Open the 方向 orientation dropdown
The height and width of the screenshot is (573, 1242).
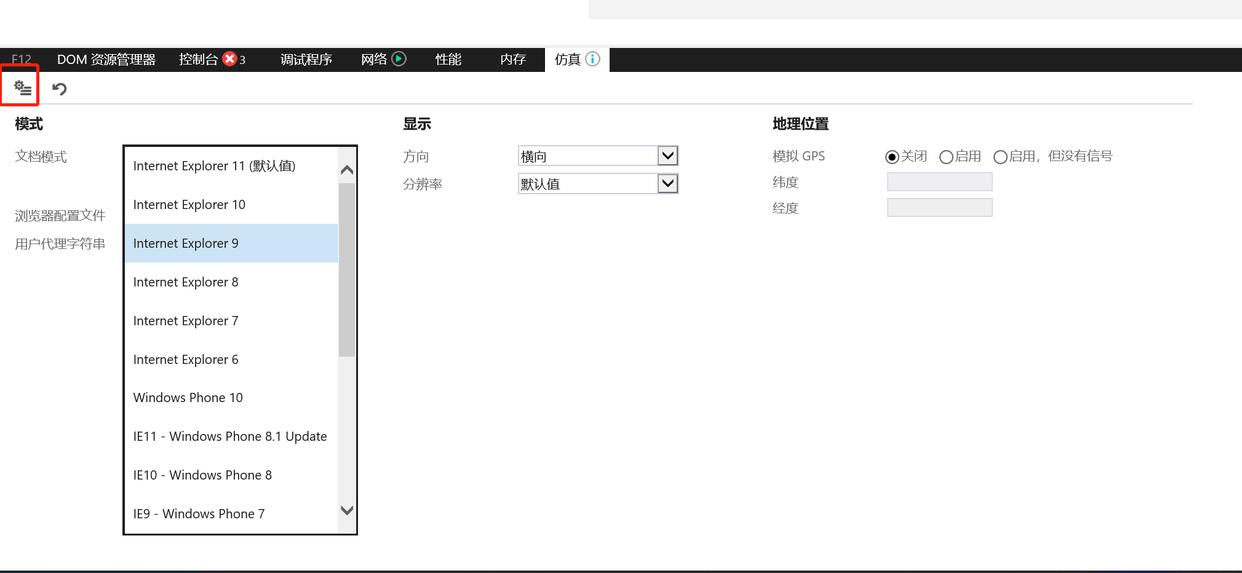pos(598,156)
